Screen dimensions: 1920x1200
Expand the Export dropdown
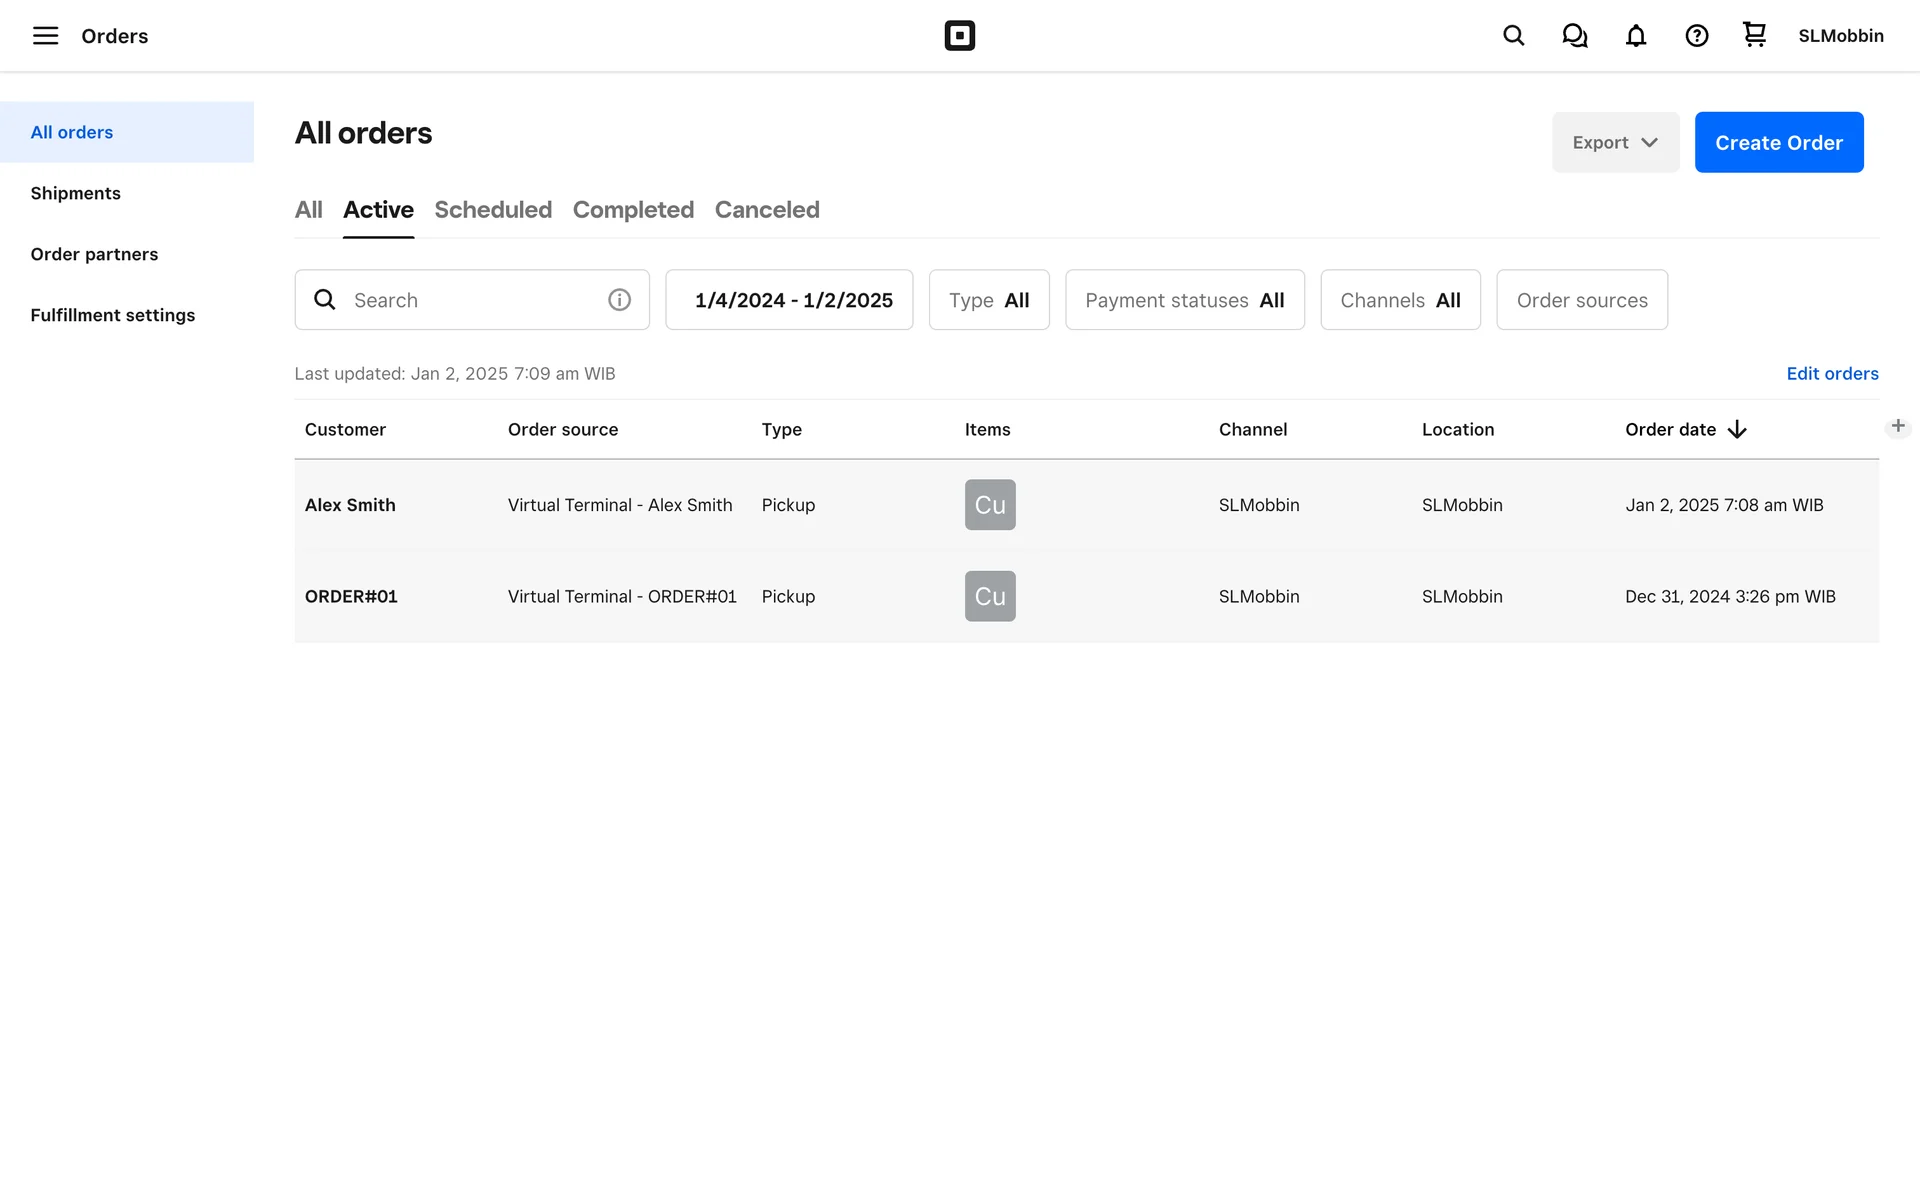[1615, 142]
